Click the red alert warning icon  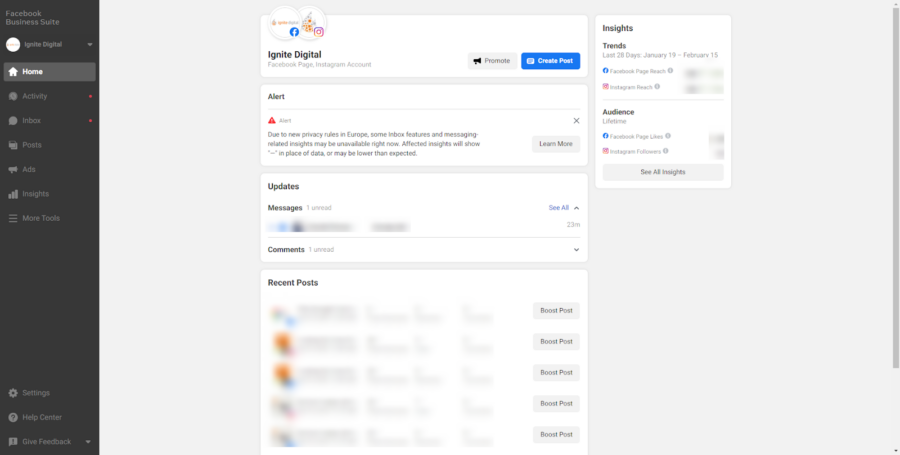tap(272, 120)
